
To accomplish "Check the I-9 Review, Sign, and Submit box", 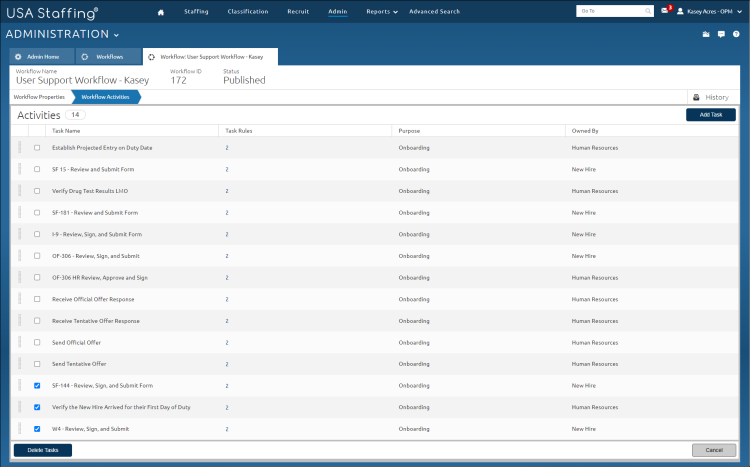I will [37, 234].
